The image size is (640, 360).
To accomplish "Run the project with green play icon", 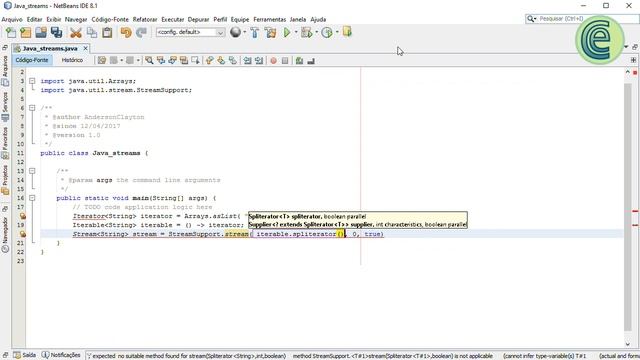I will (x=287, y=32).
